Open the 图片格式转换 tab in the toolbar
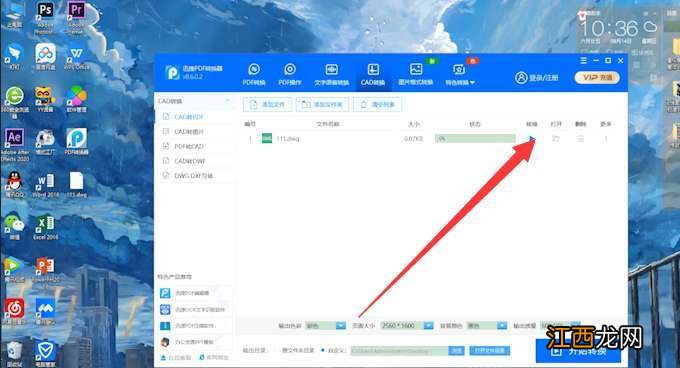 click(415, 75)
